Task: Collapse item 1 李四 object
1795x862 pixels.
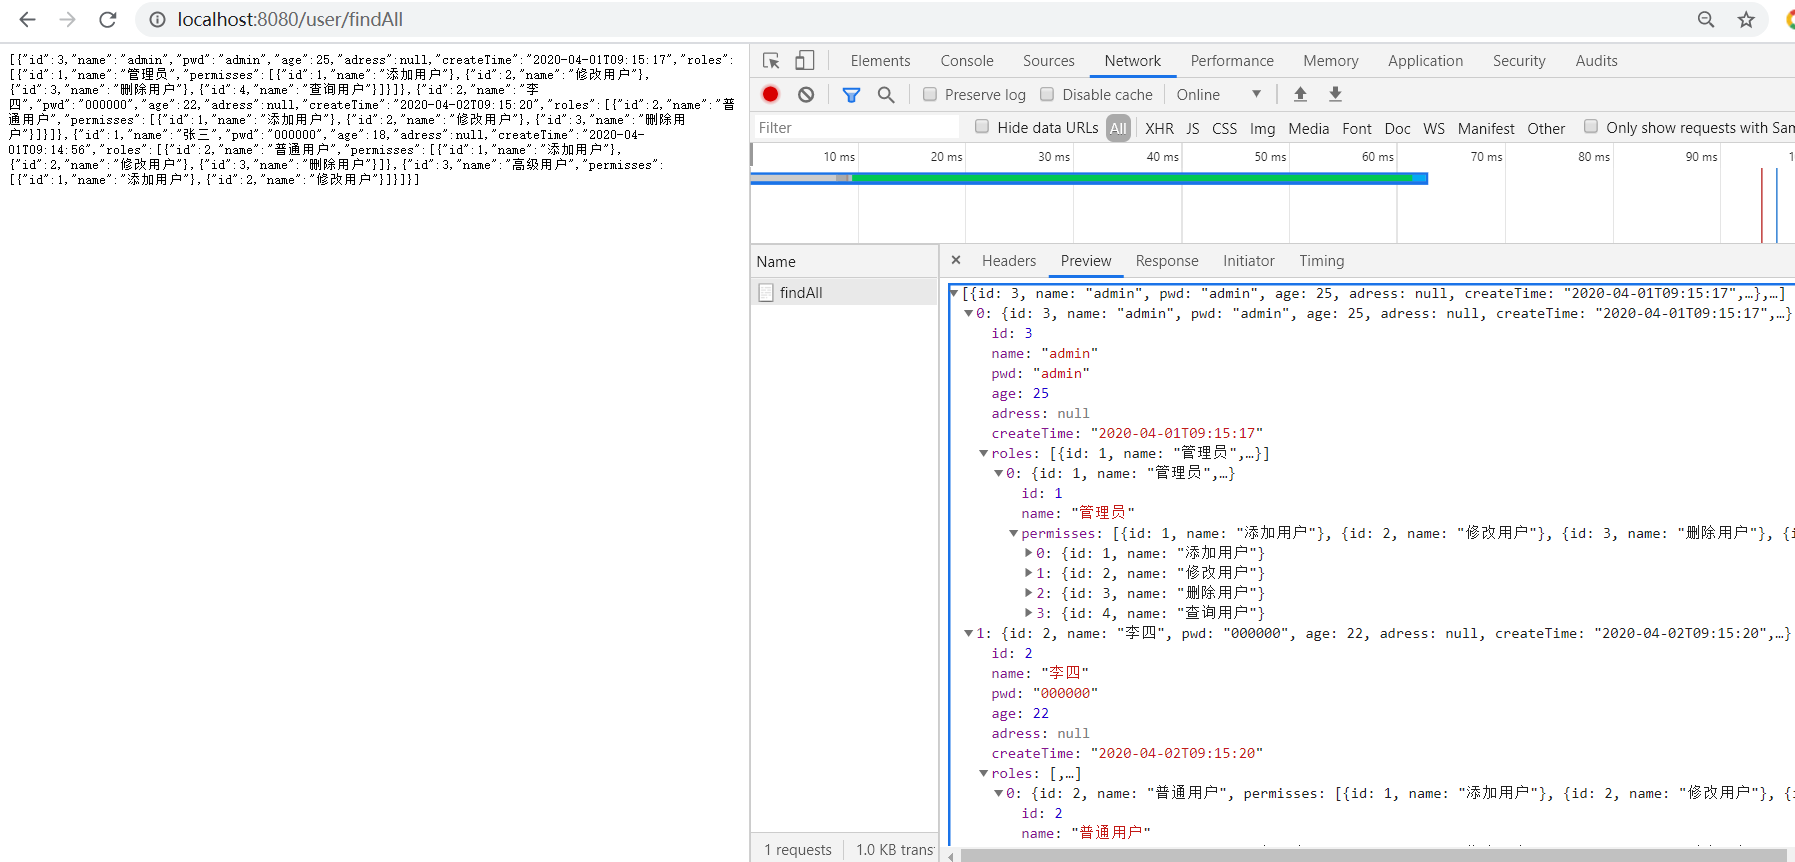Action: (x=969, y=633)
